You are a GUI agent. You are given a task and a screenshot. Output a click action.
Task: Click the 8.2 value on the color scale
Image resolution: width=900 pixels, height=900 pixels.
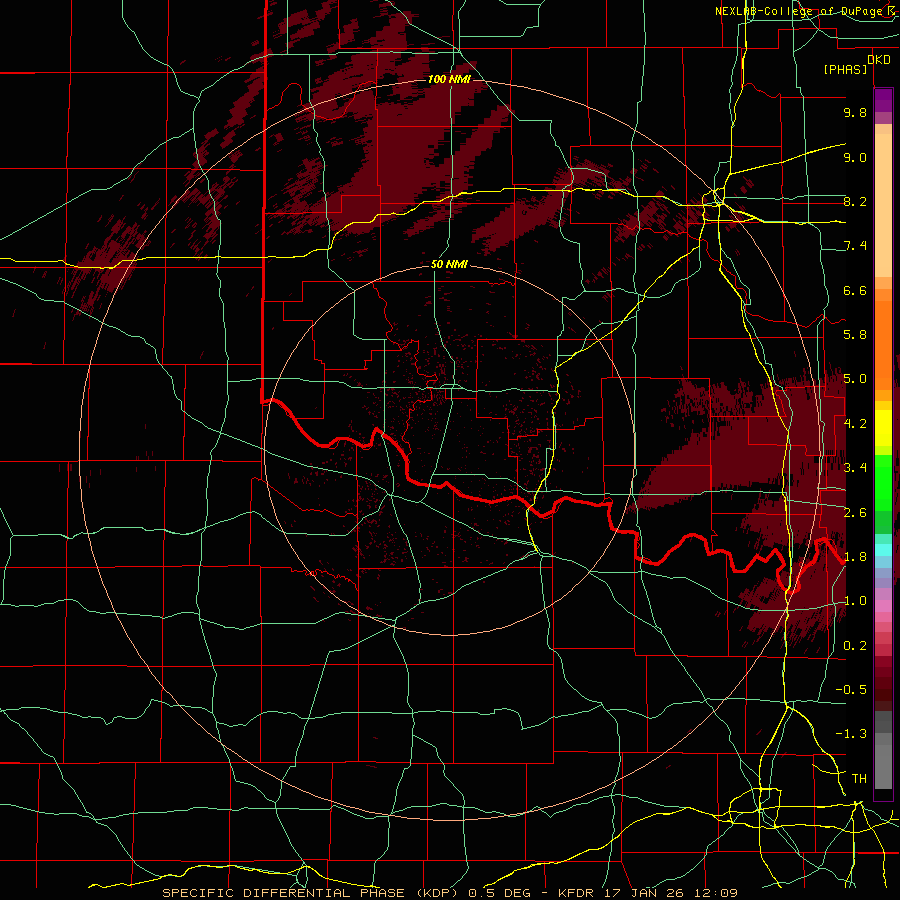point(855,201)
